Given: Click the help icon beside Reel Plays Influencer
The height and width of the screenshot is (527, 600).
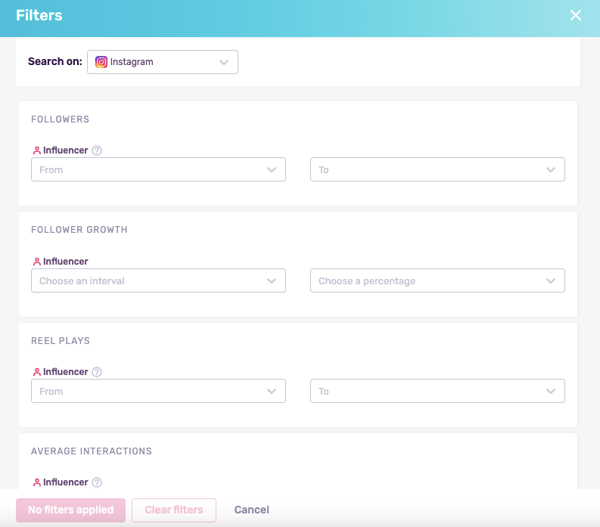Looking at the screenshot, I should tap(97, 372).
